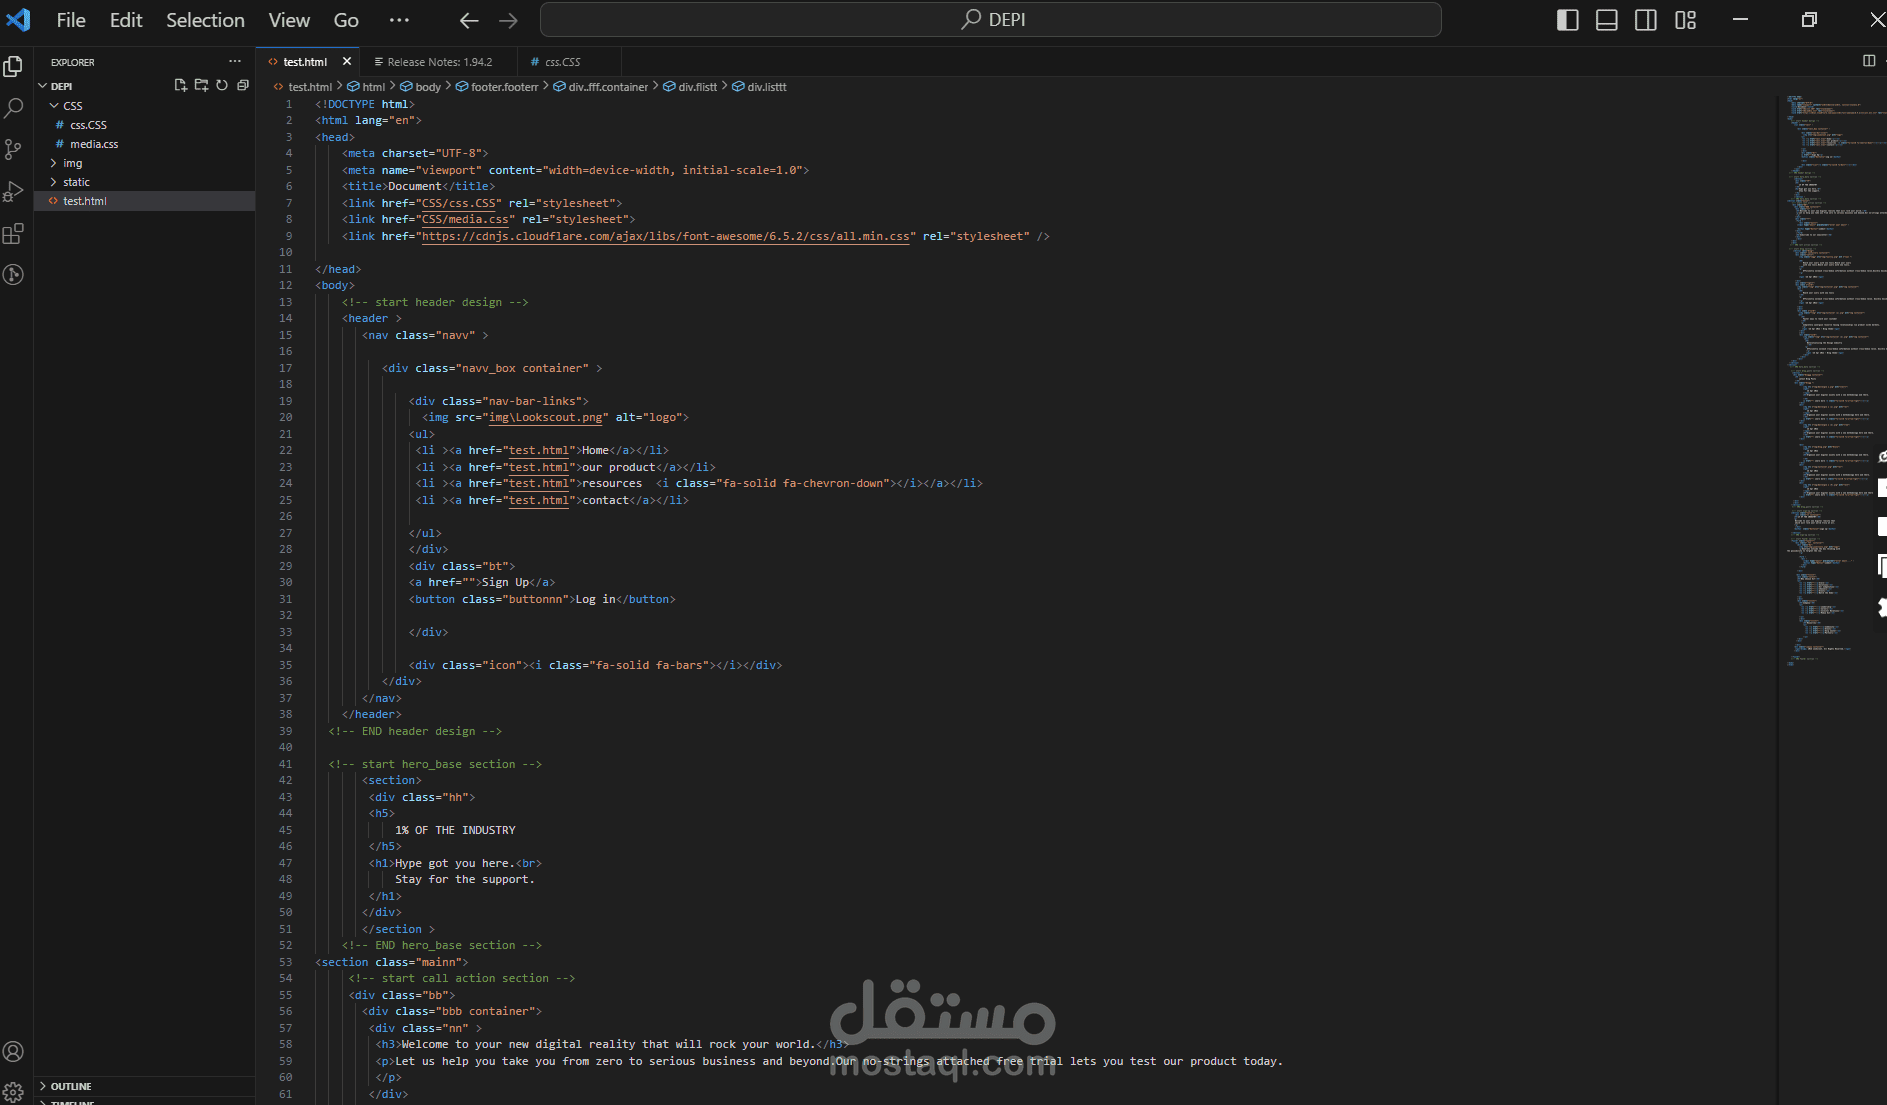Viewport: 1887px width, 1105px height.
Task: Click the DEPI command center search box
Action: [990, 20]
